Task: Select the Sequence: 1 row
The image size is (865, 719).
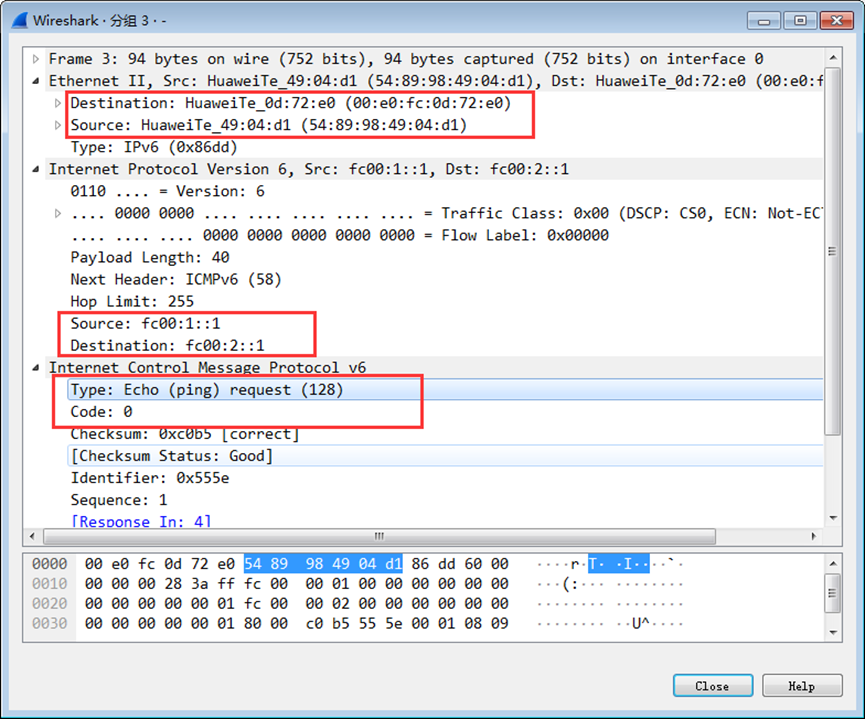Action: (119, 500)
